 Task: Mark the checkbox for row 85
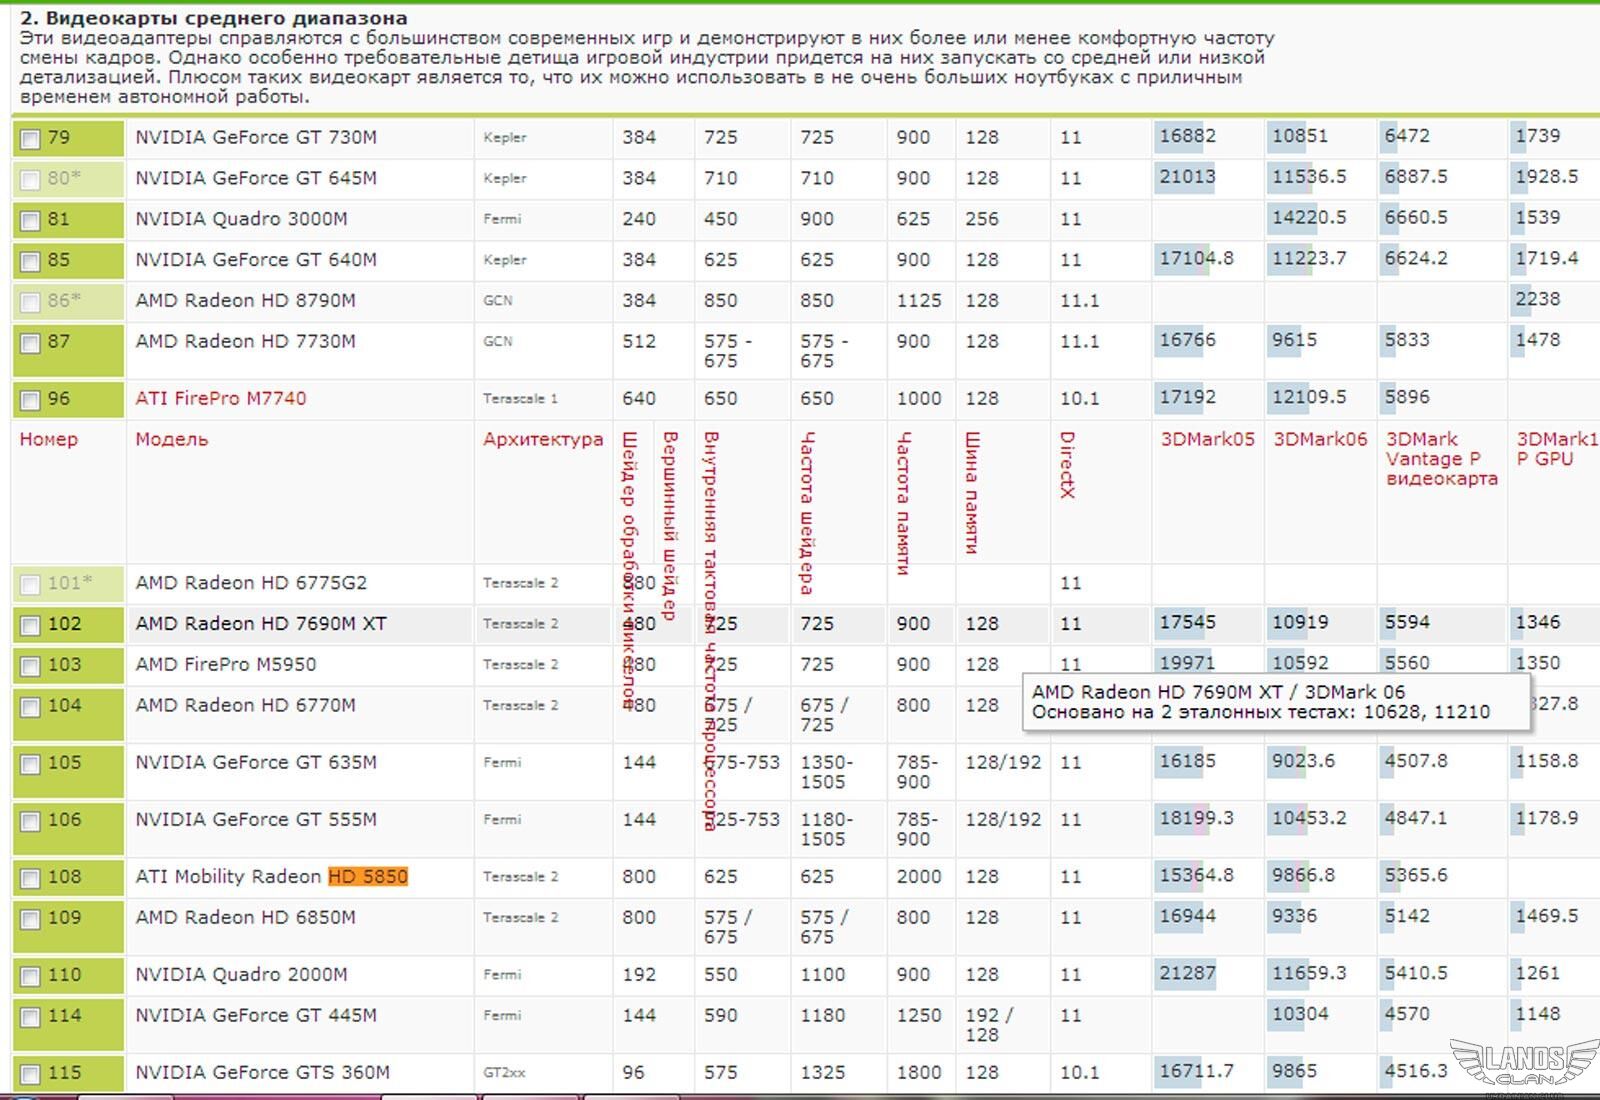[31, 261]
